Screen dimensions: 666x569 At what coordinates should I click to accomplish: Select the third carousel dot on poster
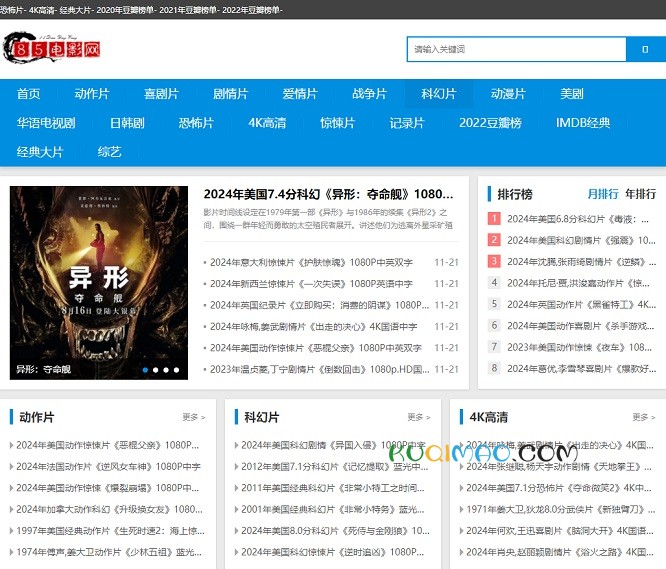(x=166, y=370)
